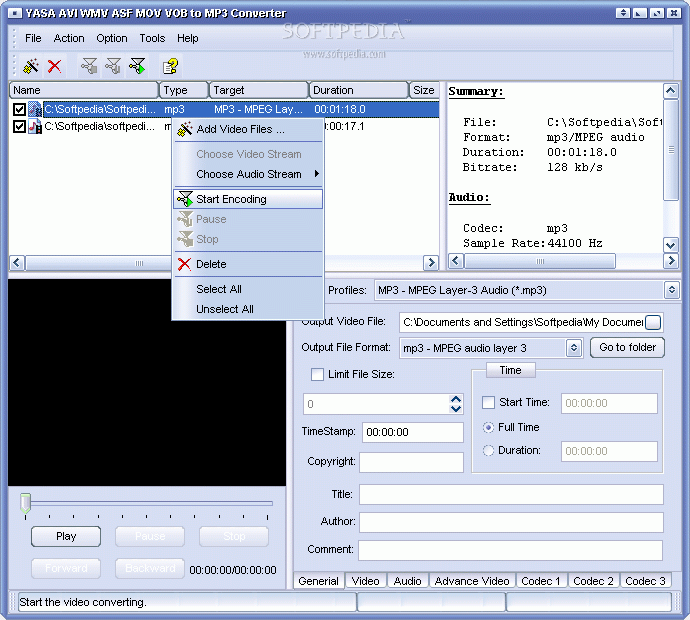Click the Size column header
The height and width of the screenshot is (620, 690).
[x=424, y=90]
